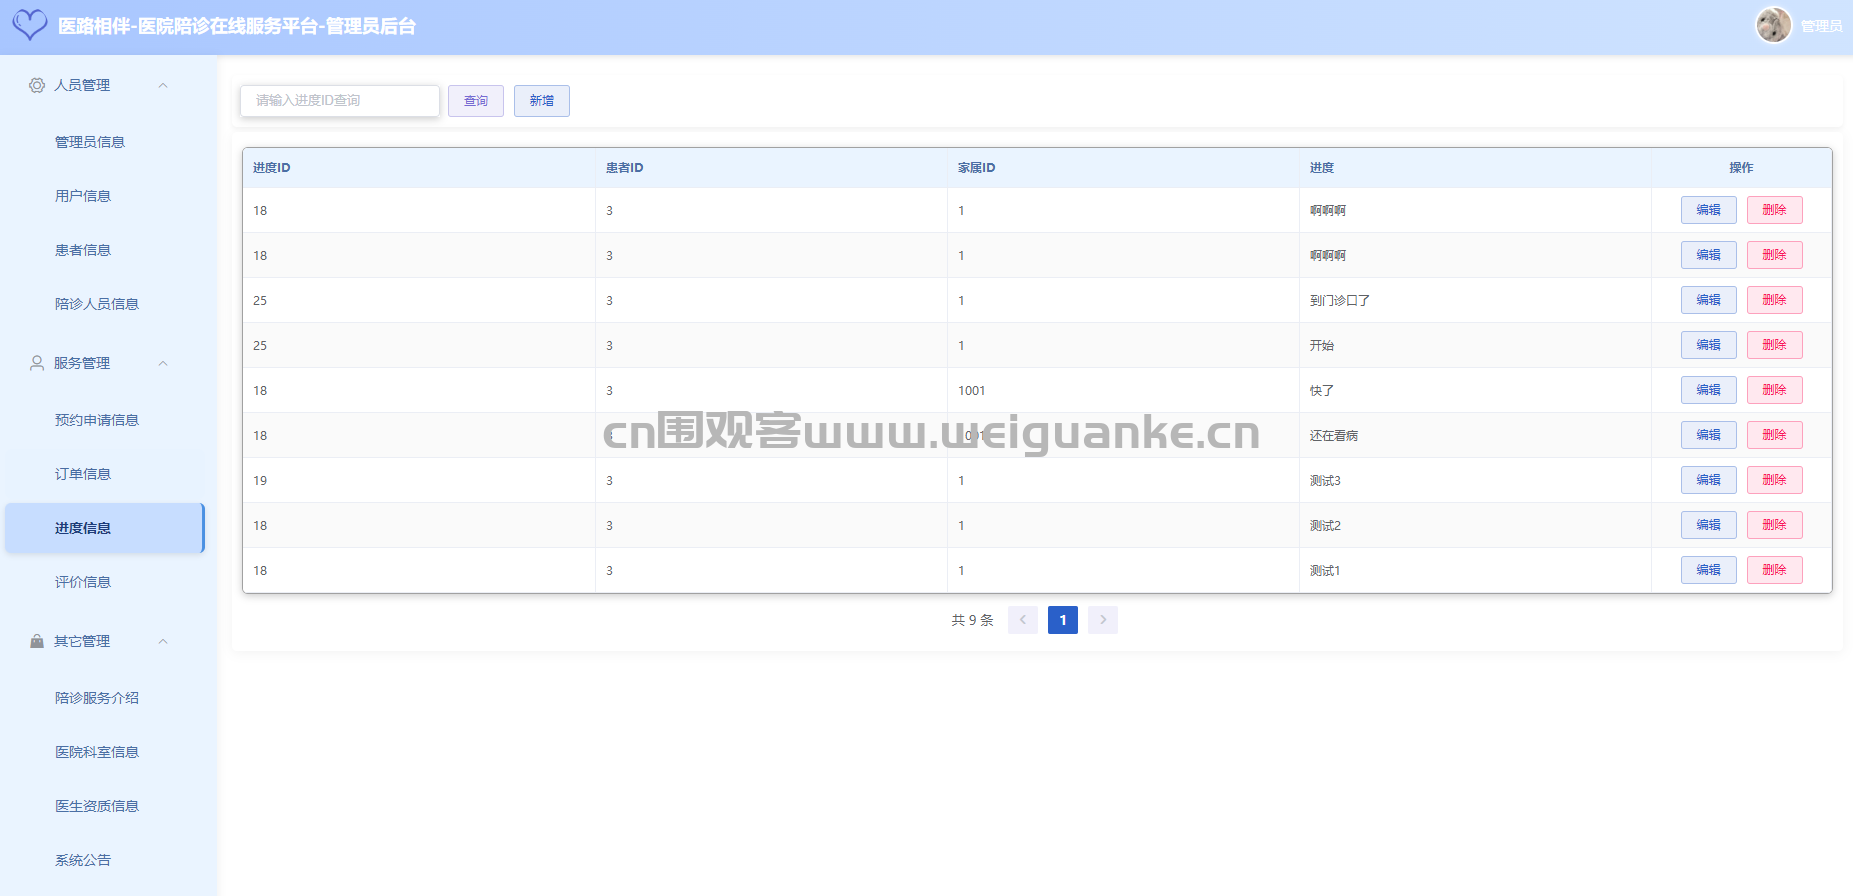Click the 新增 add button
The width and height of the screenshot is (1853, 896).
(541, 101)
